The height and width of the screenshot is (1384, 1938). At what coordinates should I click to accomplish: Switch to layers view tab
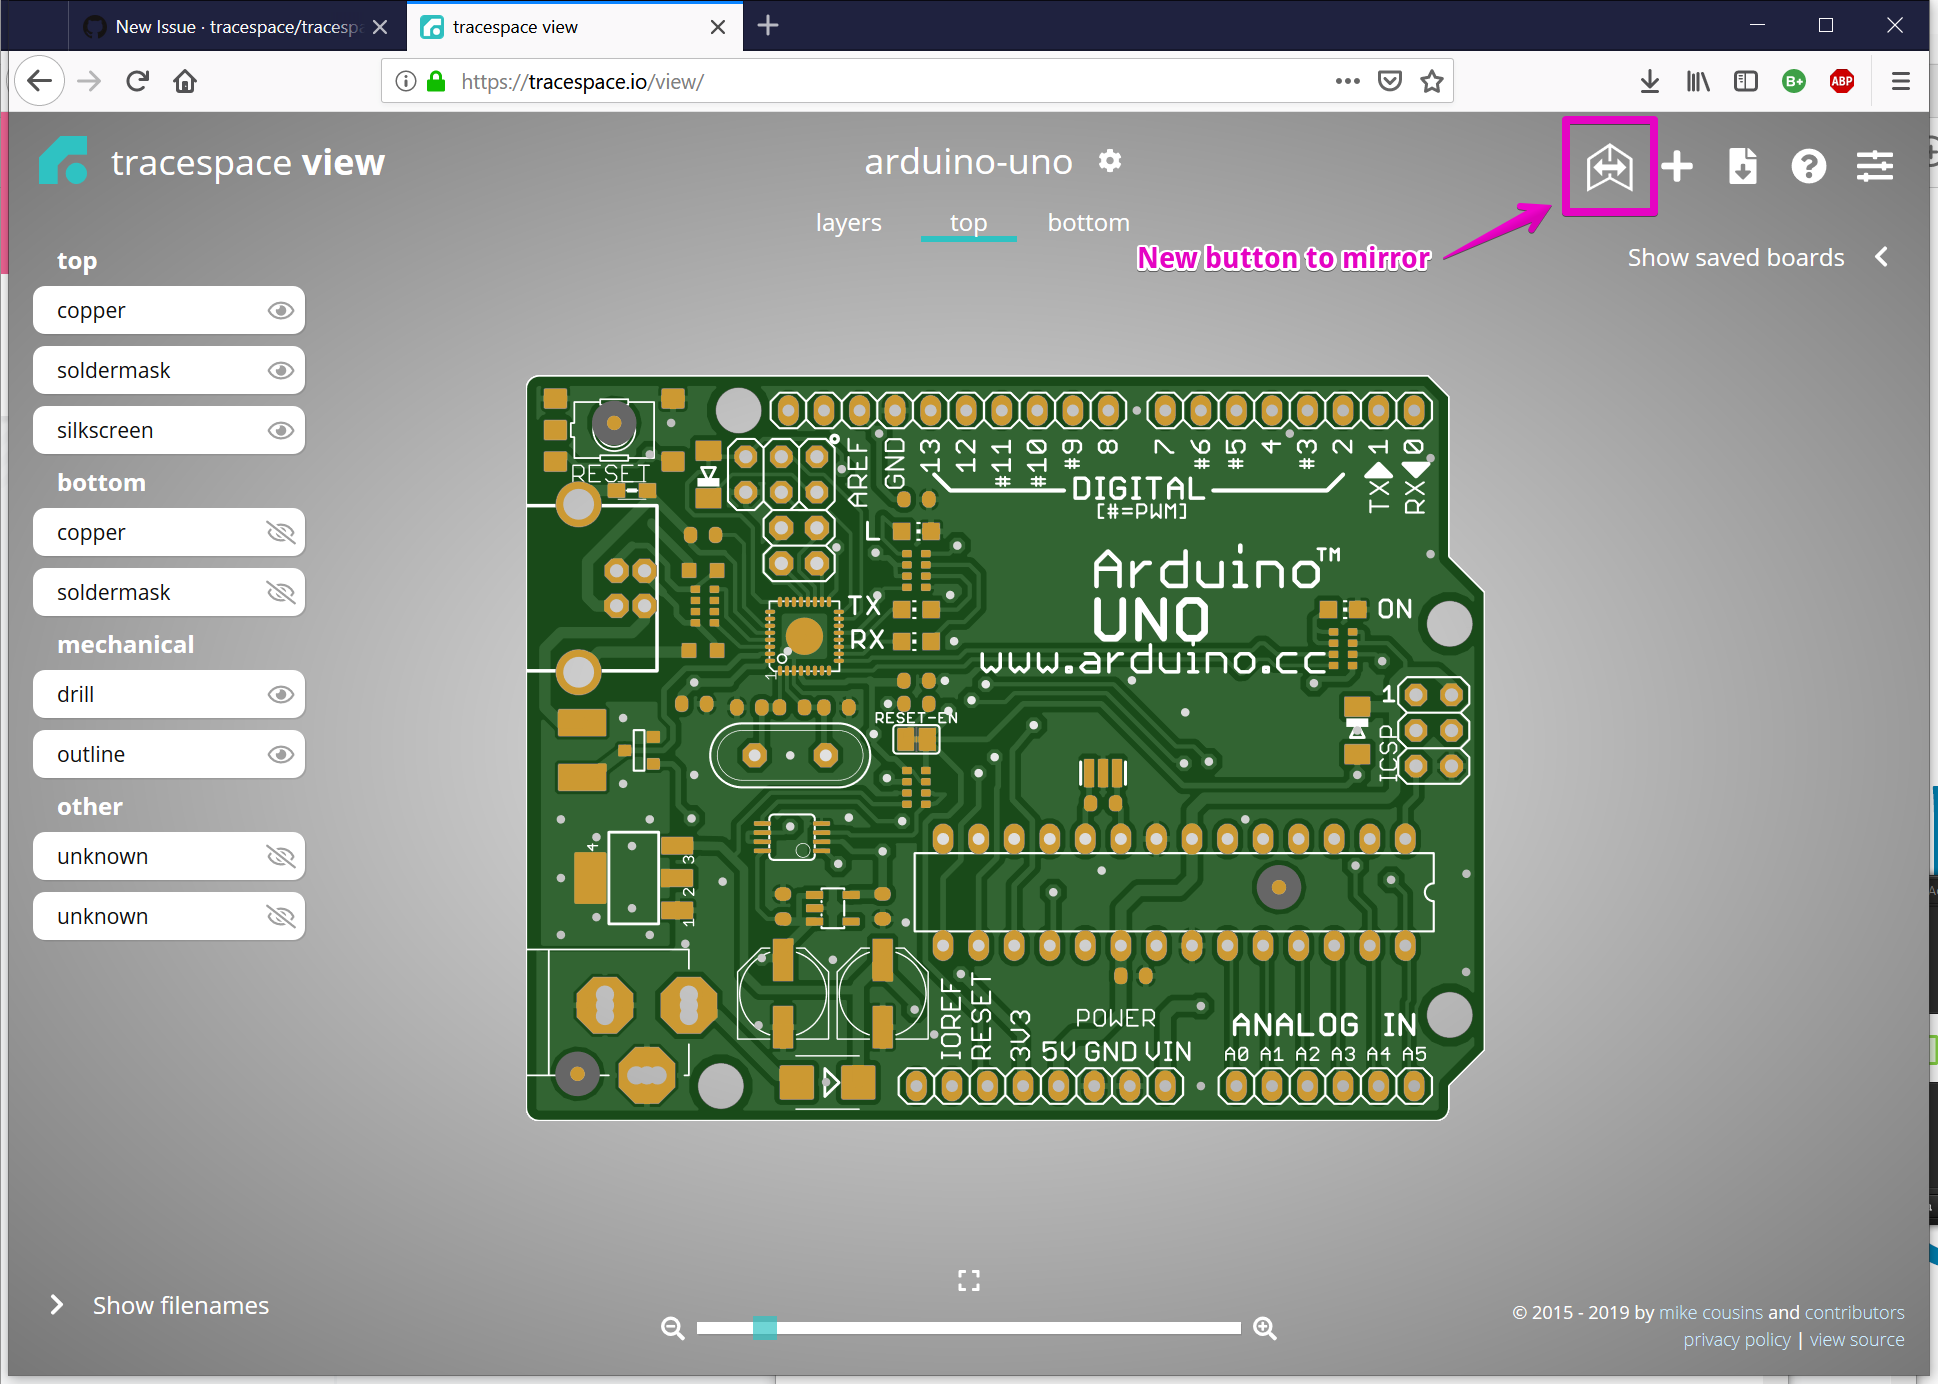tap(849, 222)
